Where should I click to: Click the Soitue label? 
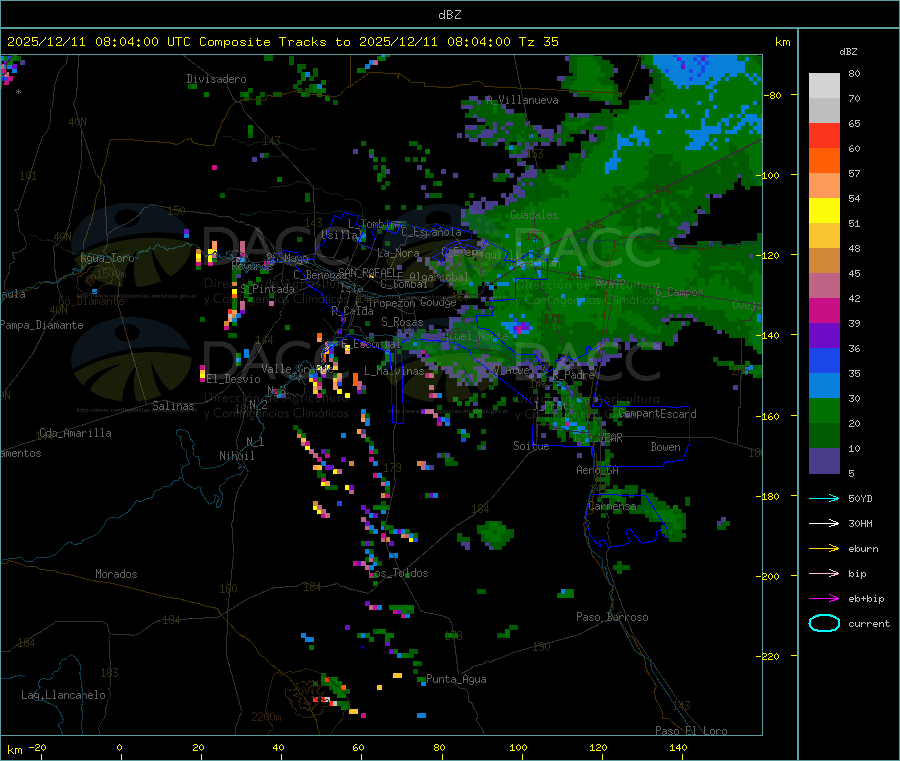coord(531,446)
